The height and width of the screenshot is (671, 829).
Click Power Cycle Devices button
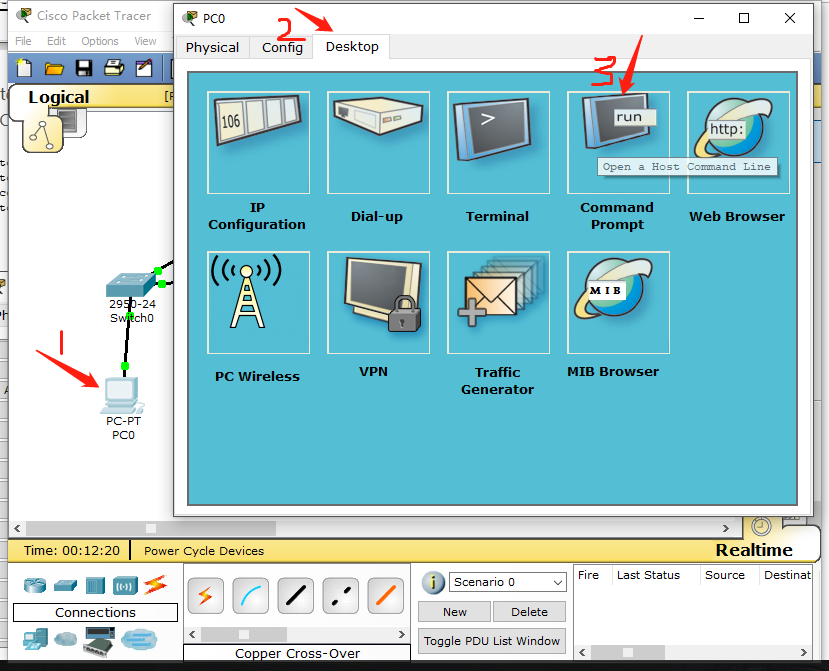click(204, 551)
